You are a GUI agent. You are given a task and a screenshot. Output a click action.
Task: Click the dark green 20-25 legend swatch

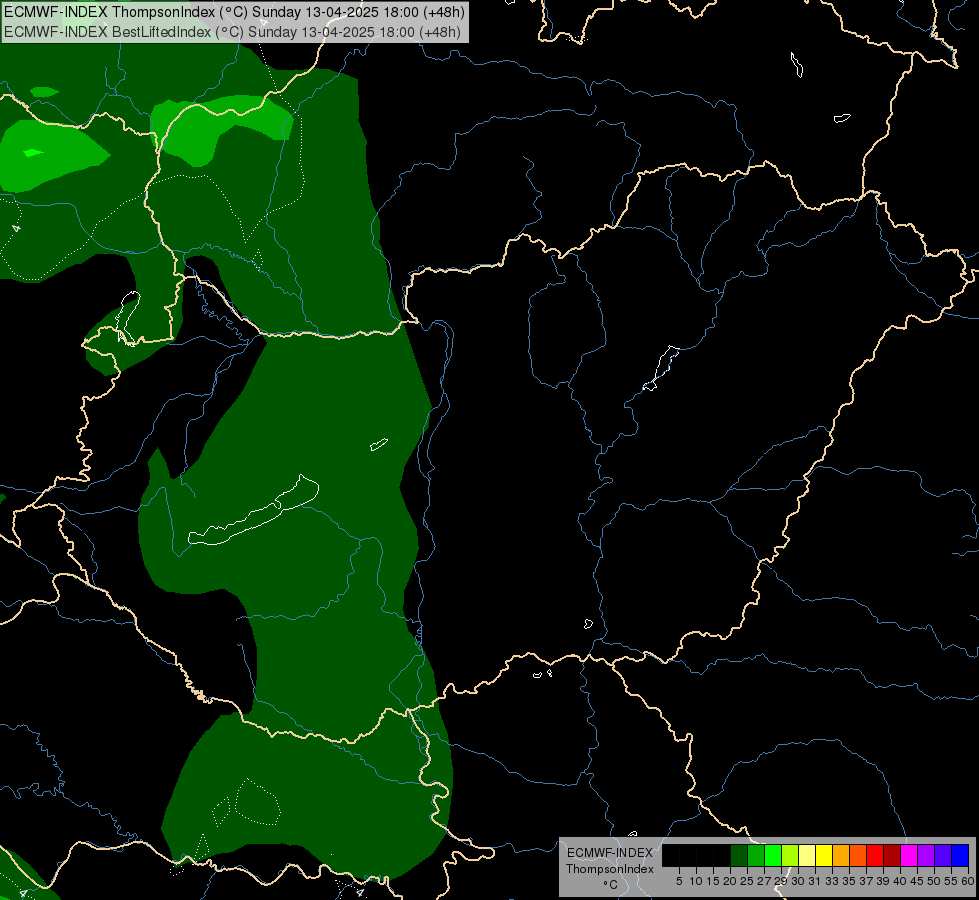739,855
